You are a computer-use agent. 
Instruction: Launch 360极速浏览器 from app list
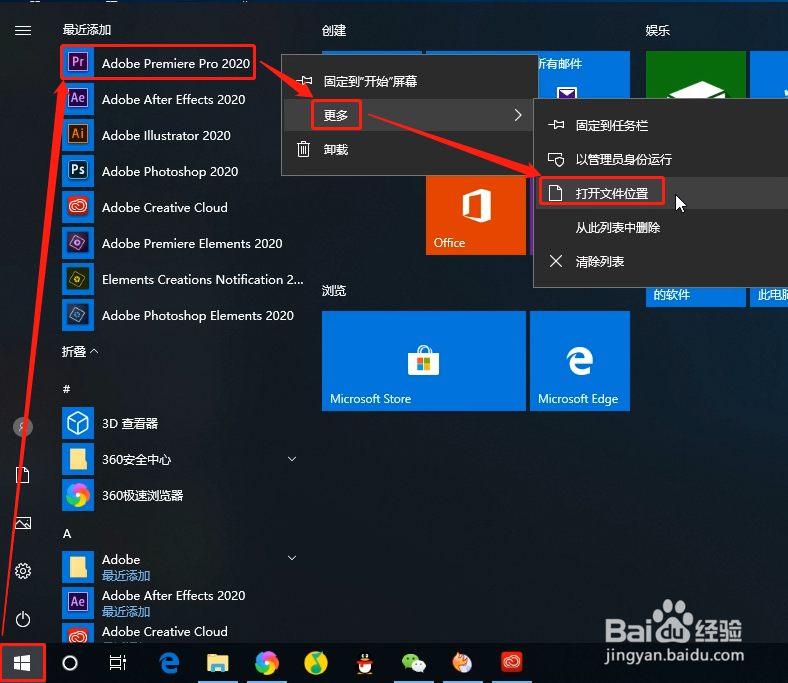click(x=173, y=495)
